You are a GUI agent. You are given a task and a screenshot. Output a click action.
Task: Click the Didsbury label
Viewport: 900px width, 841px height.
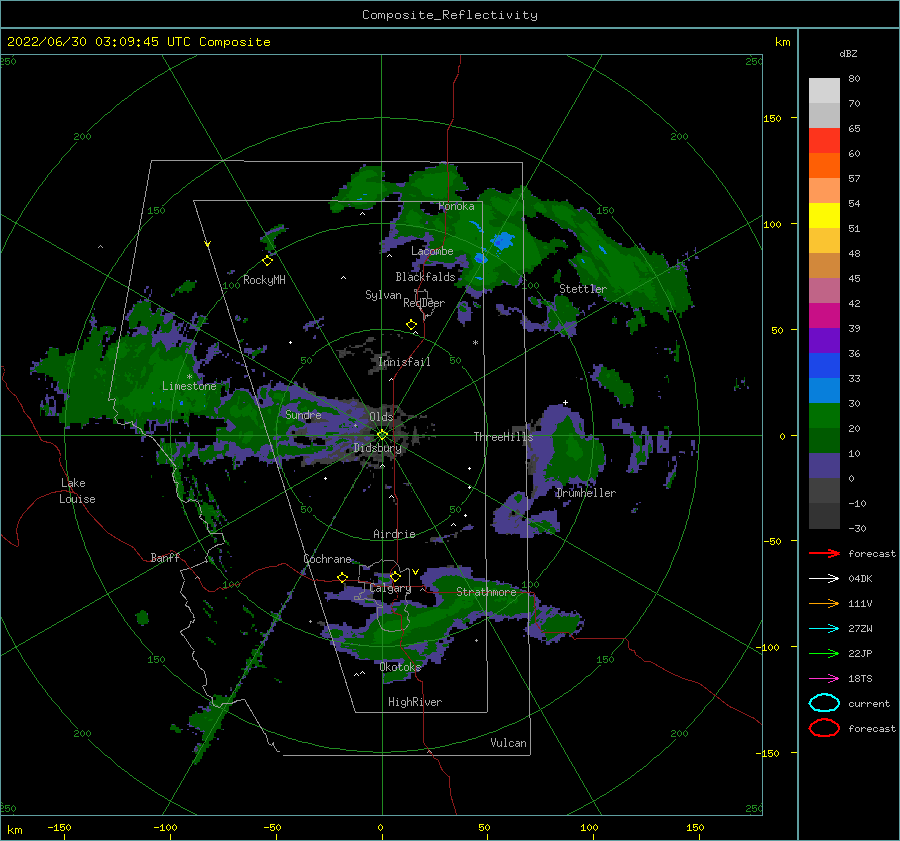378,448
